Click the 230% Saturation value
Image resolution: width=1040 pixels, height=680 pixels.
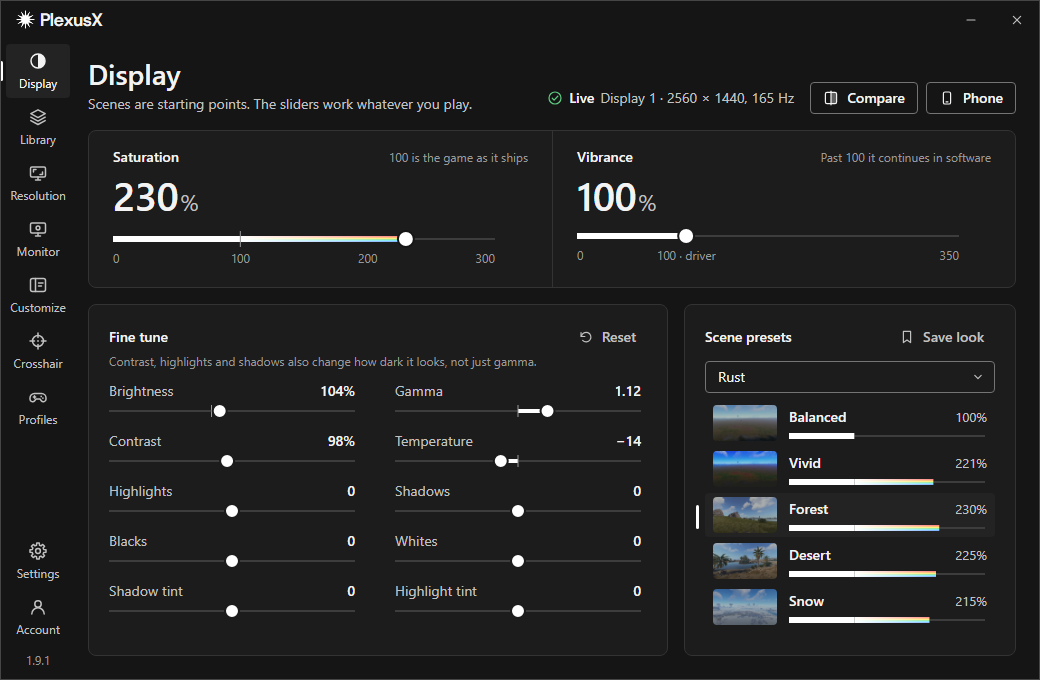[156, 198]
